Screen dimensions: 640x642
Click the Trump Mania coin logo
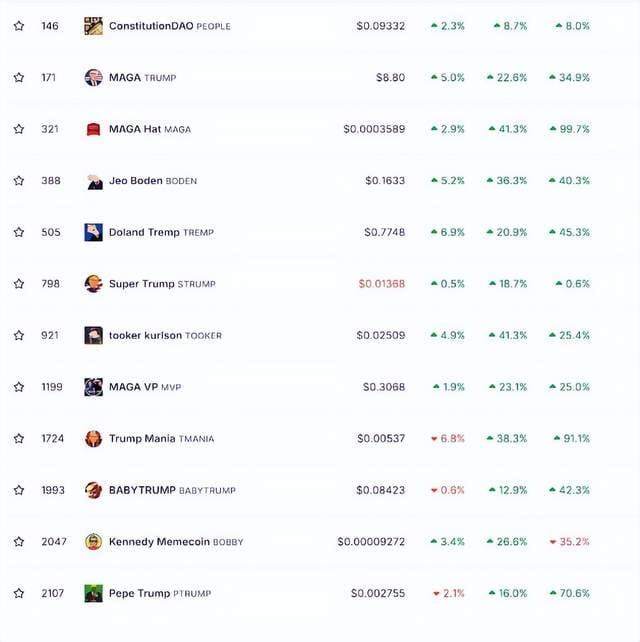pos(93,439)
